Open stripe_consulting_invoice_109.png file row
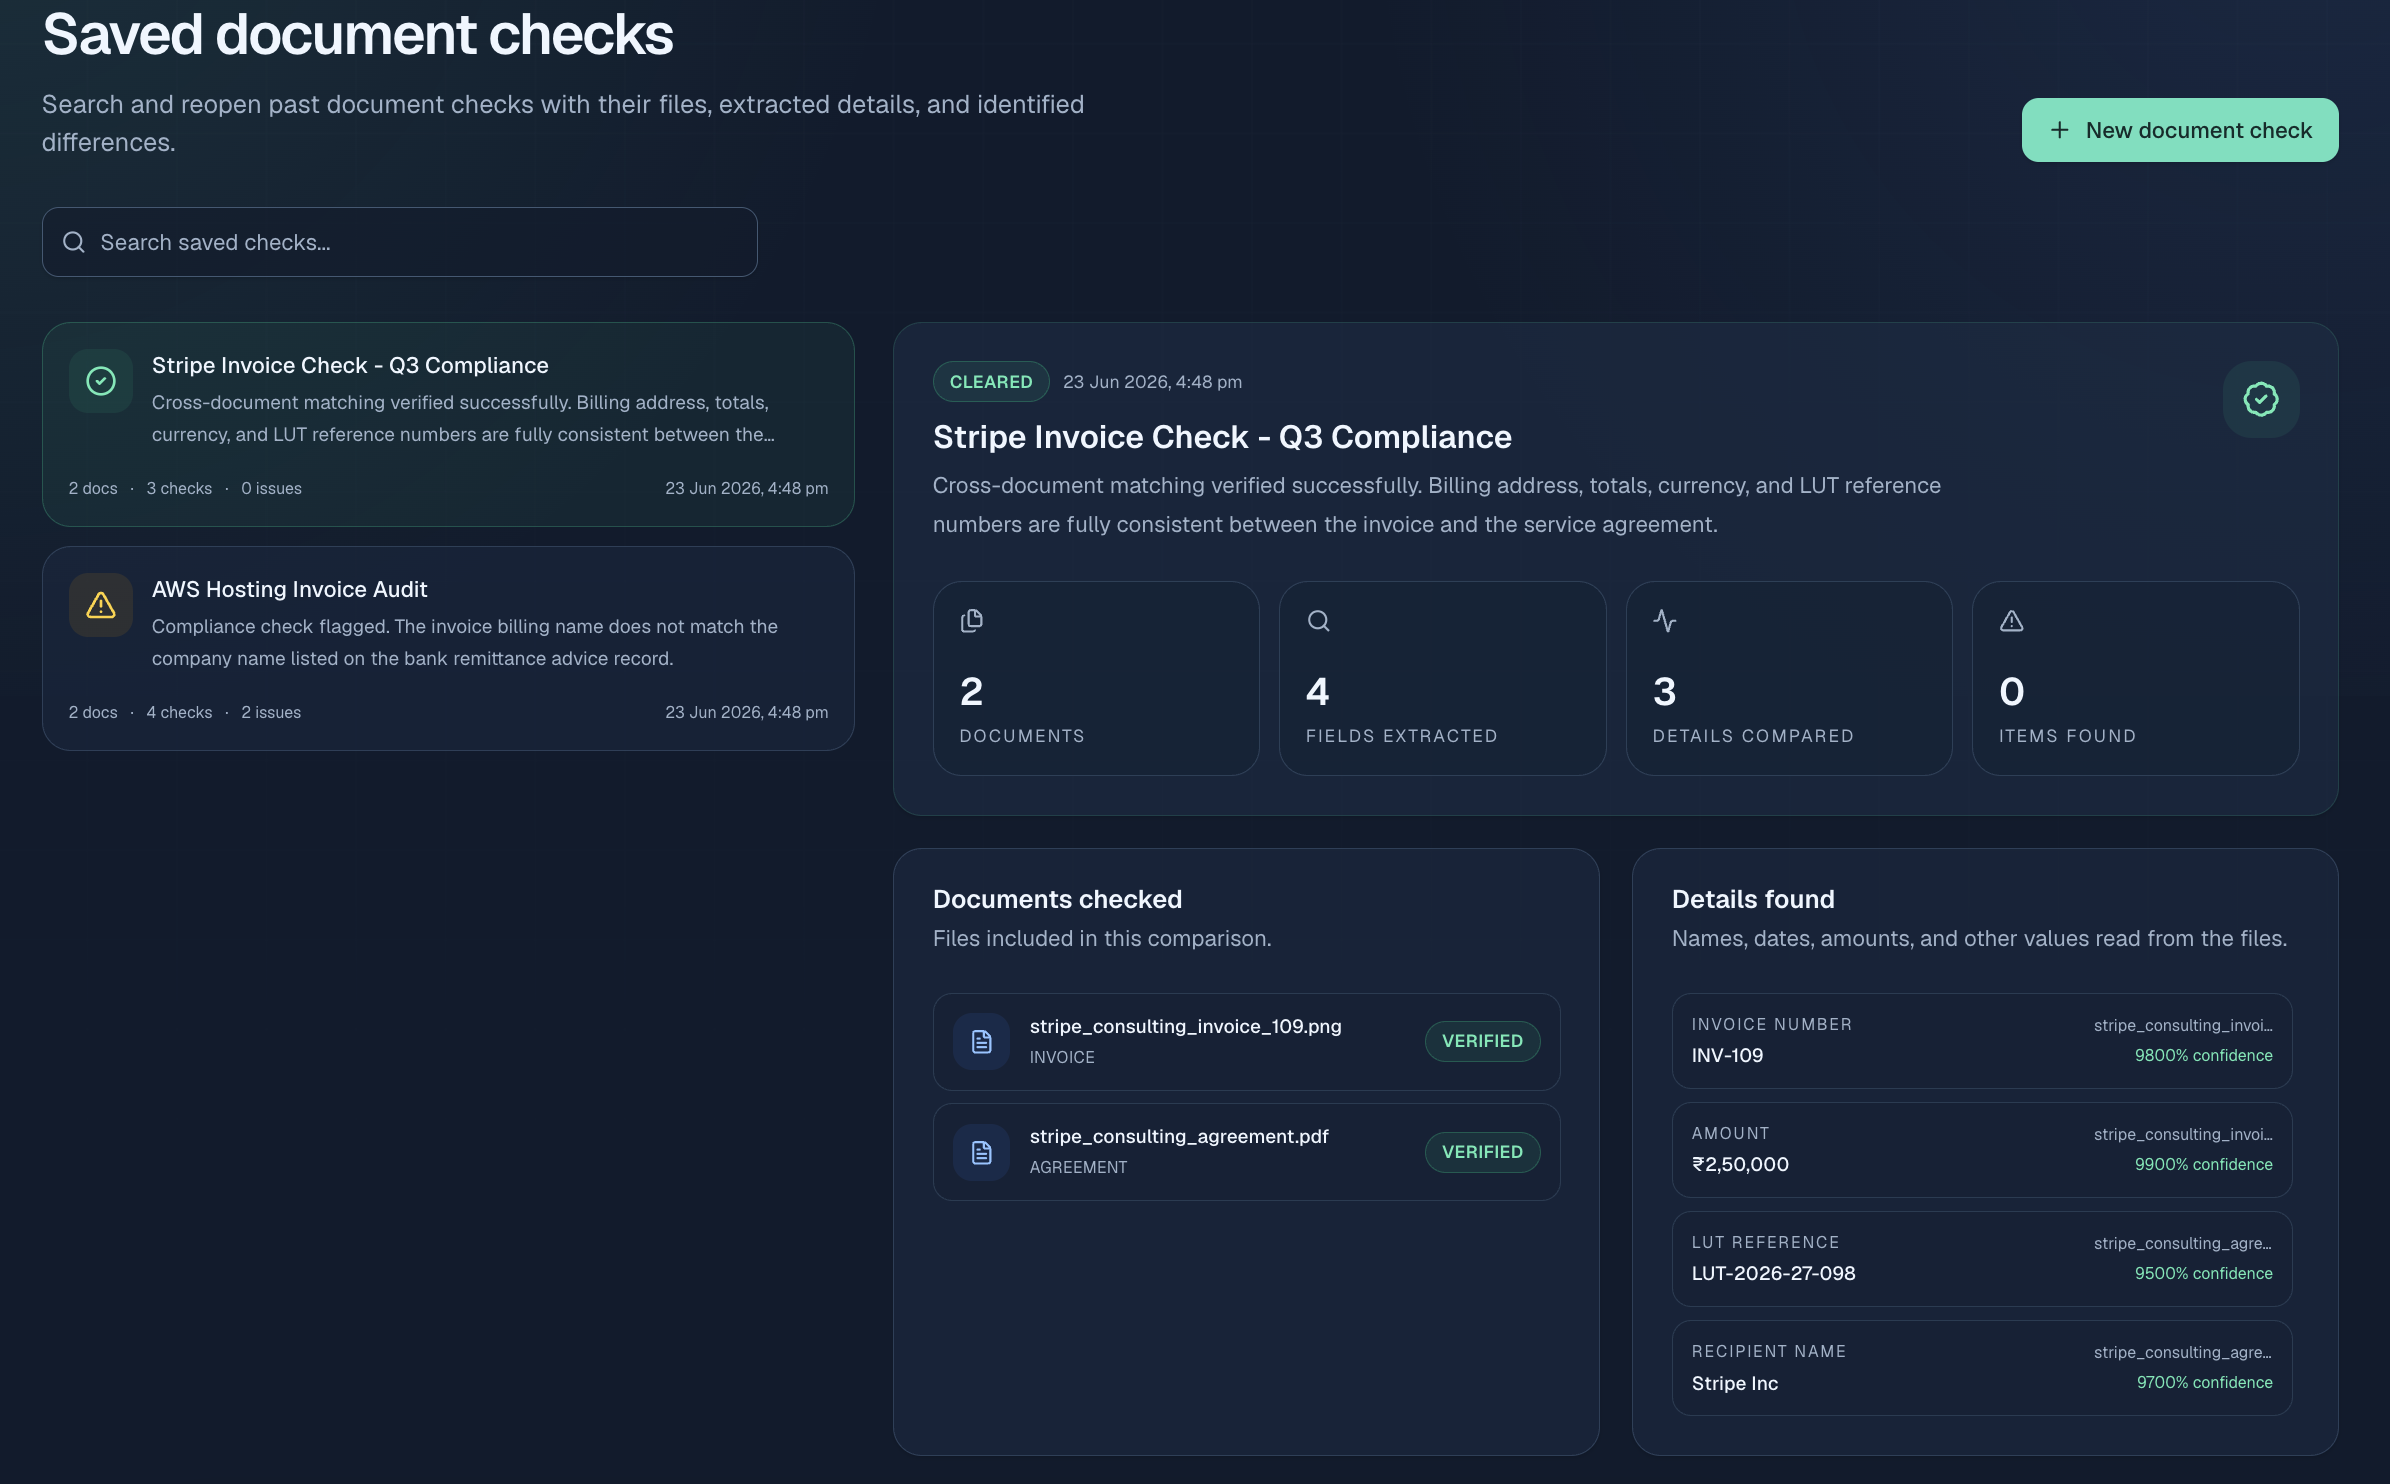 tap(1246, 1041)
